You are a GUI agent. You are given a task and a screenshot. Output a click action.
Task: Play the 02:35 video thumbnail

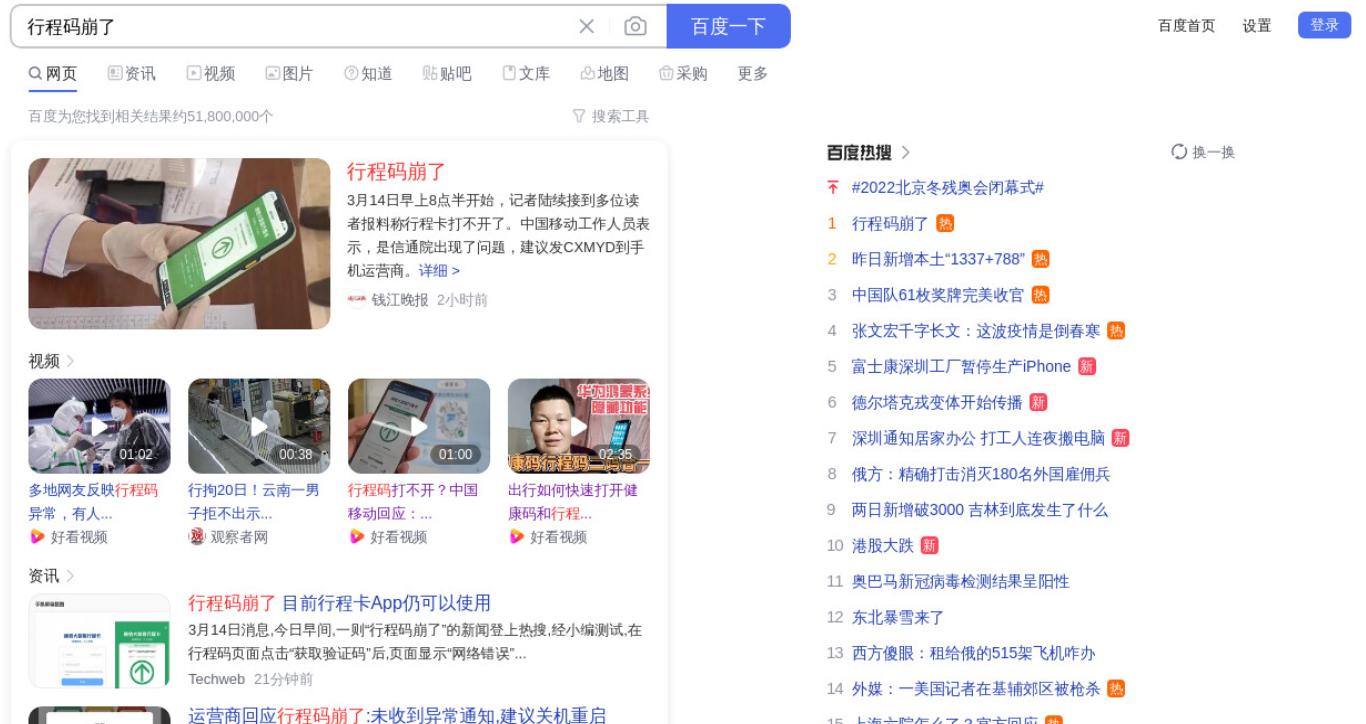coord(579,426)
